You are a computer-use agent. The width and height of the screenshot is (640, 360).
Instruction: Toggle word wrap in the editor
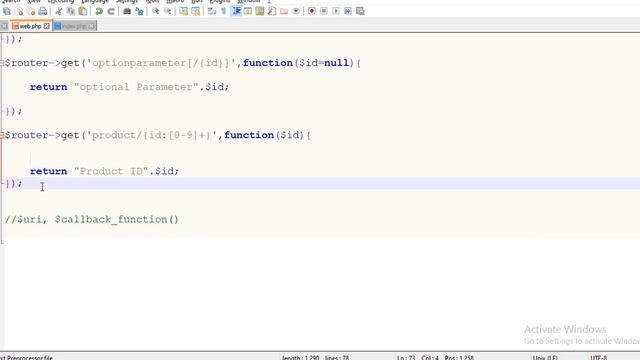tap(212, 11)
